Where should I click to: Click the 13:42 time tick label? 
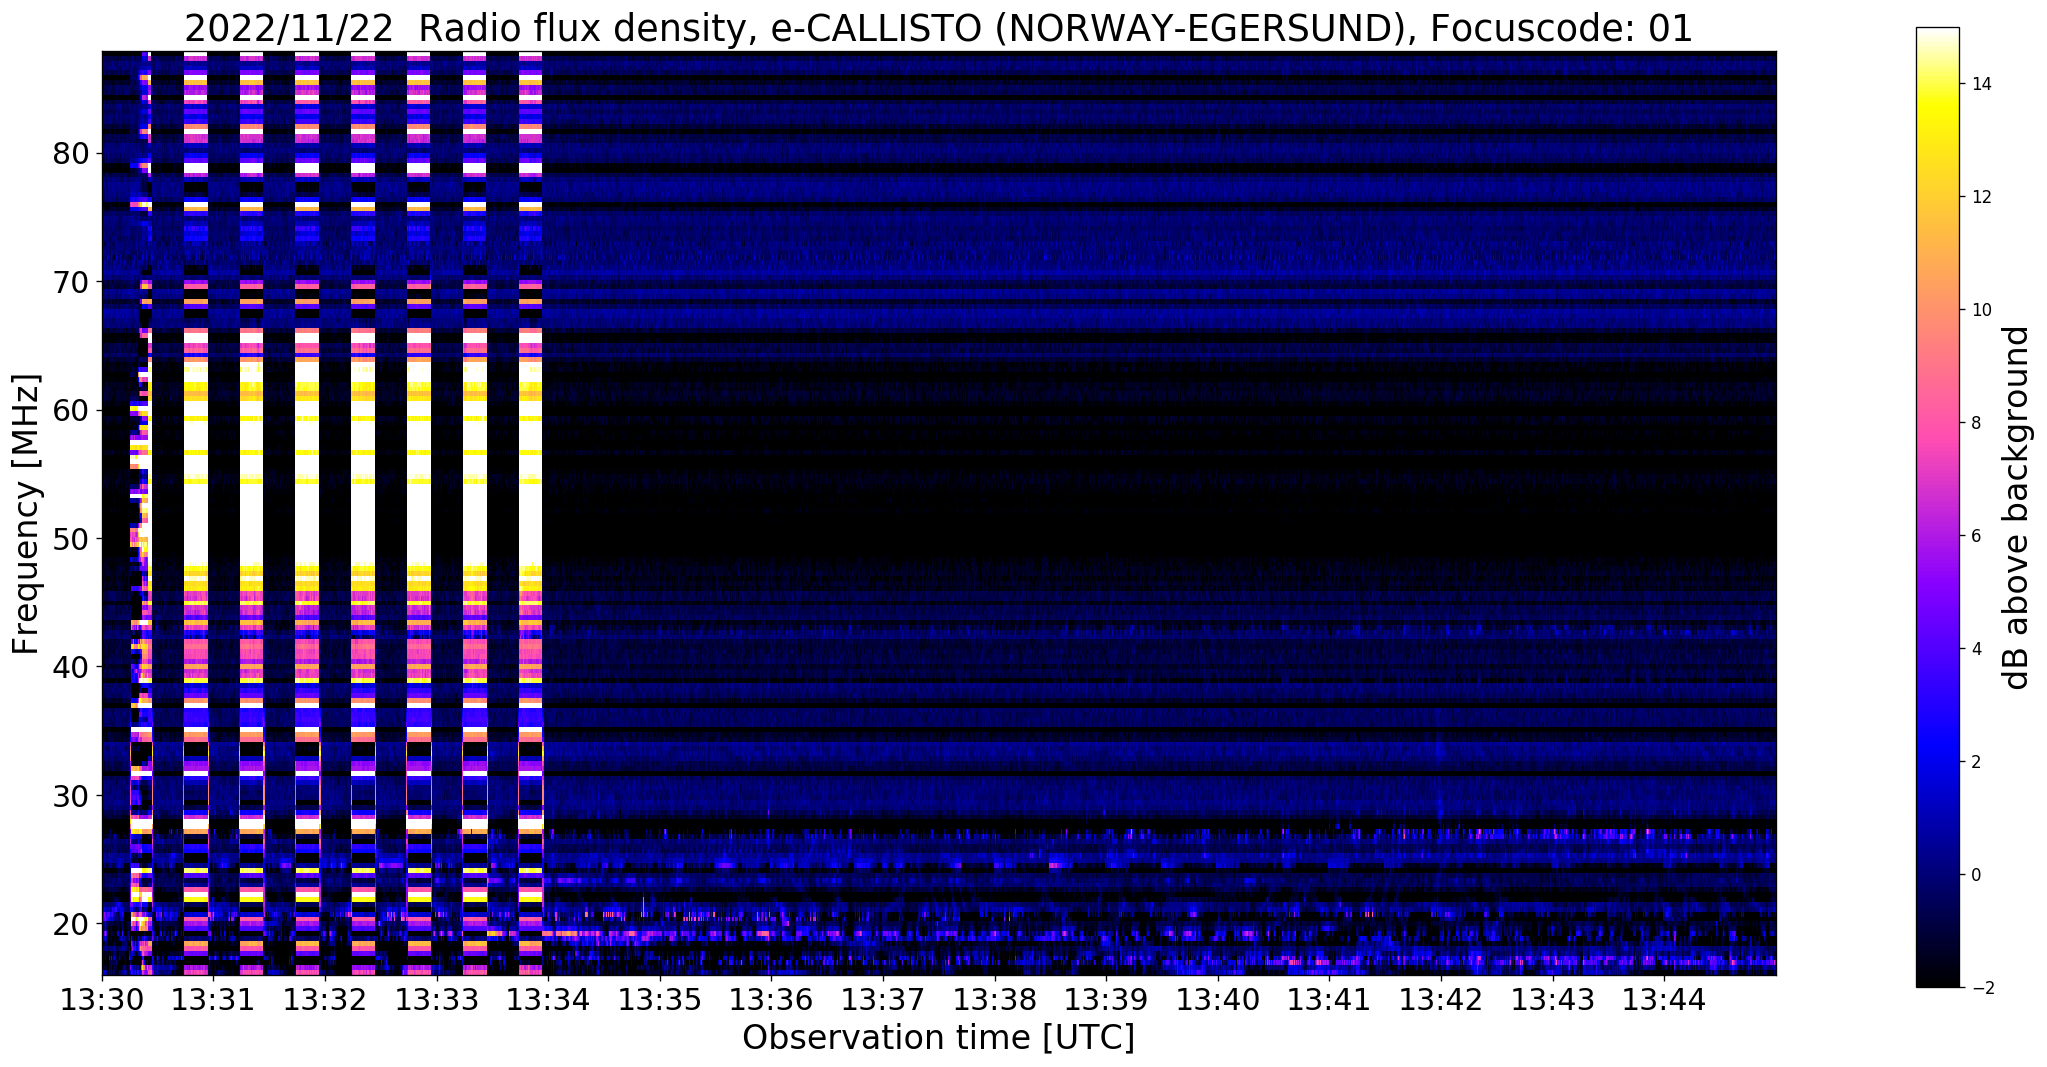tap(1441, 999)
